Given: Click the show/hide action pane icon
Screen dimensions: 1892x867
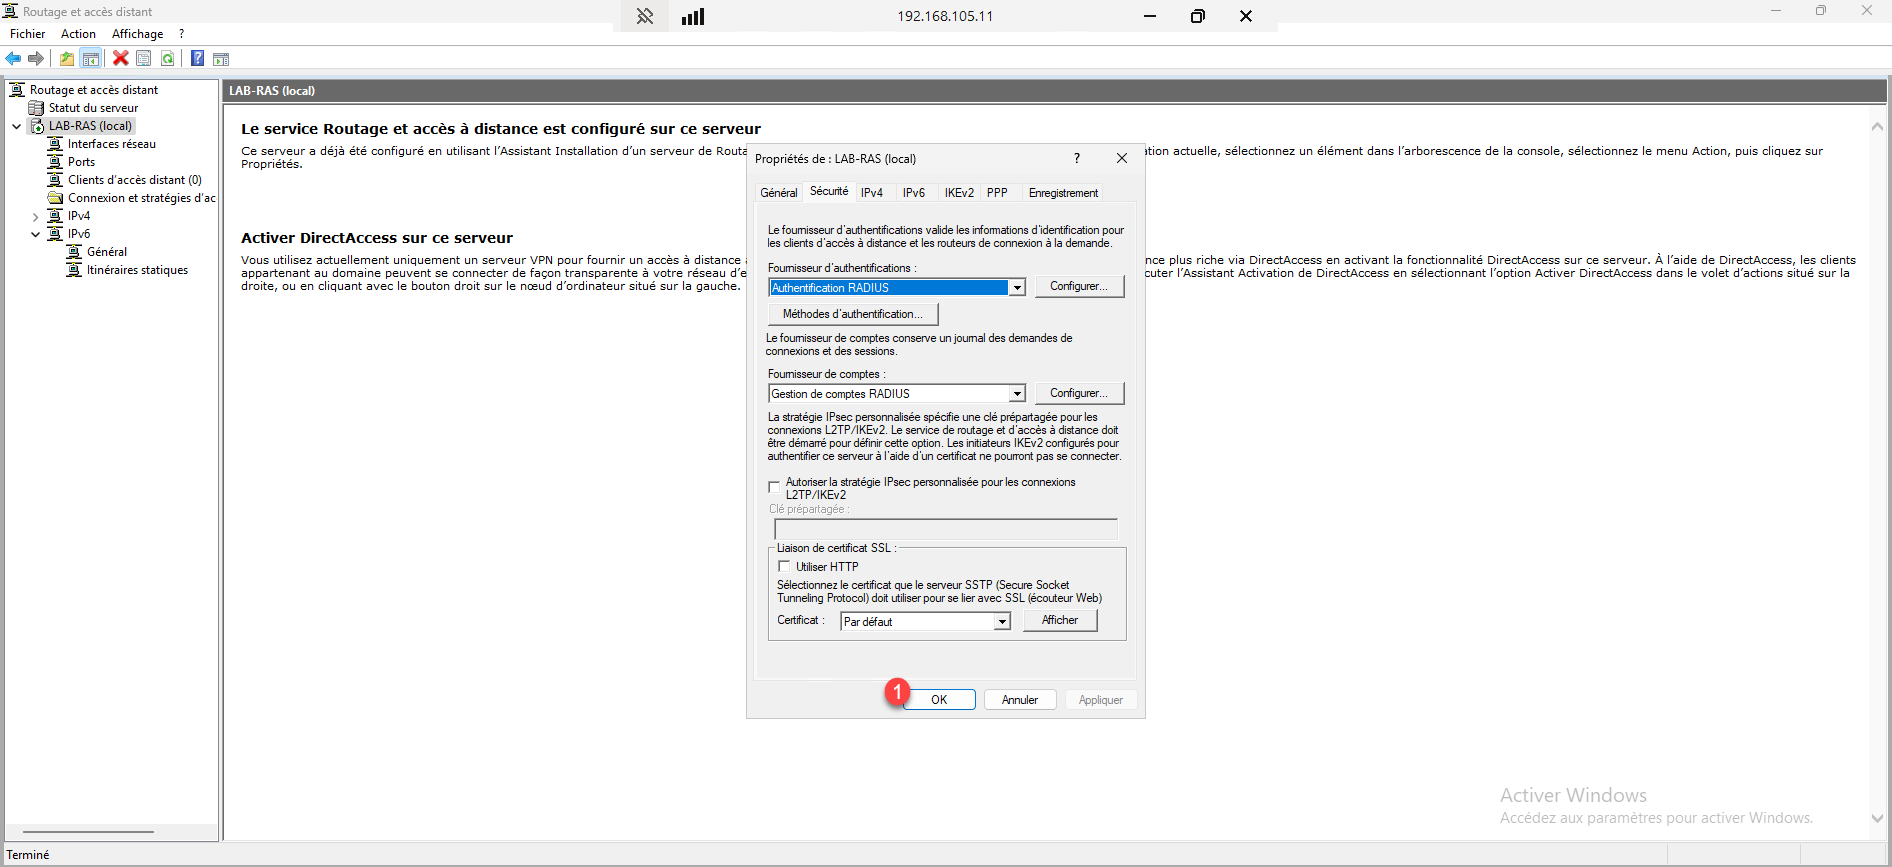Looking at the screenshot, I should click(221, 59).
